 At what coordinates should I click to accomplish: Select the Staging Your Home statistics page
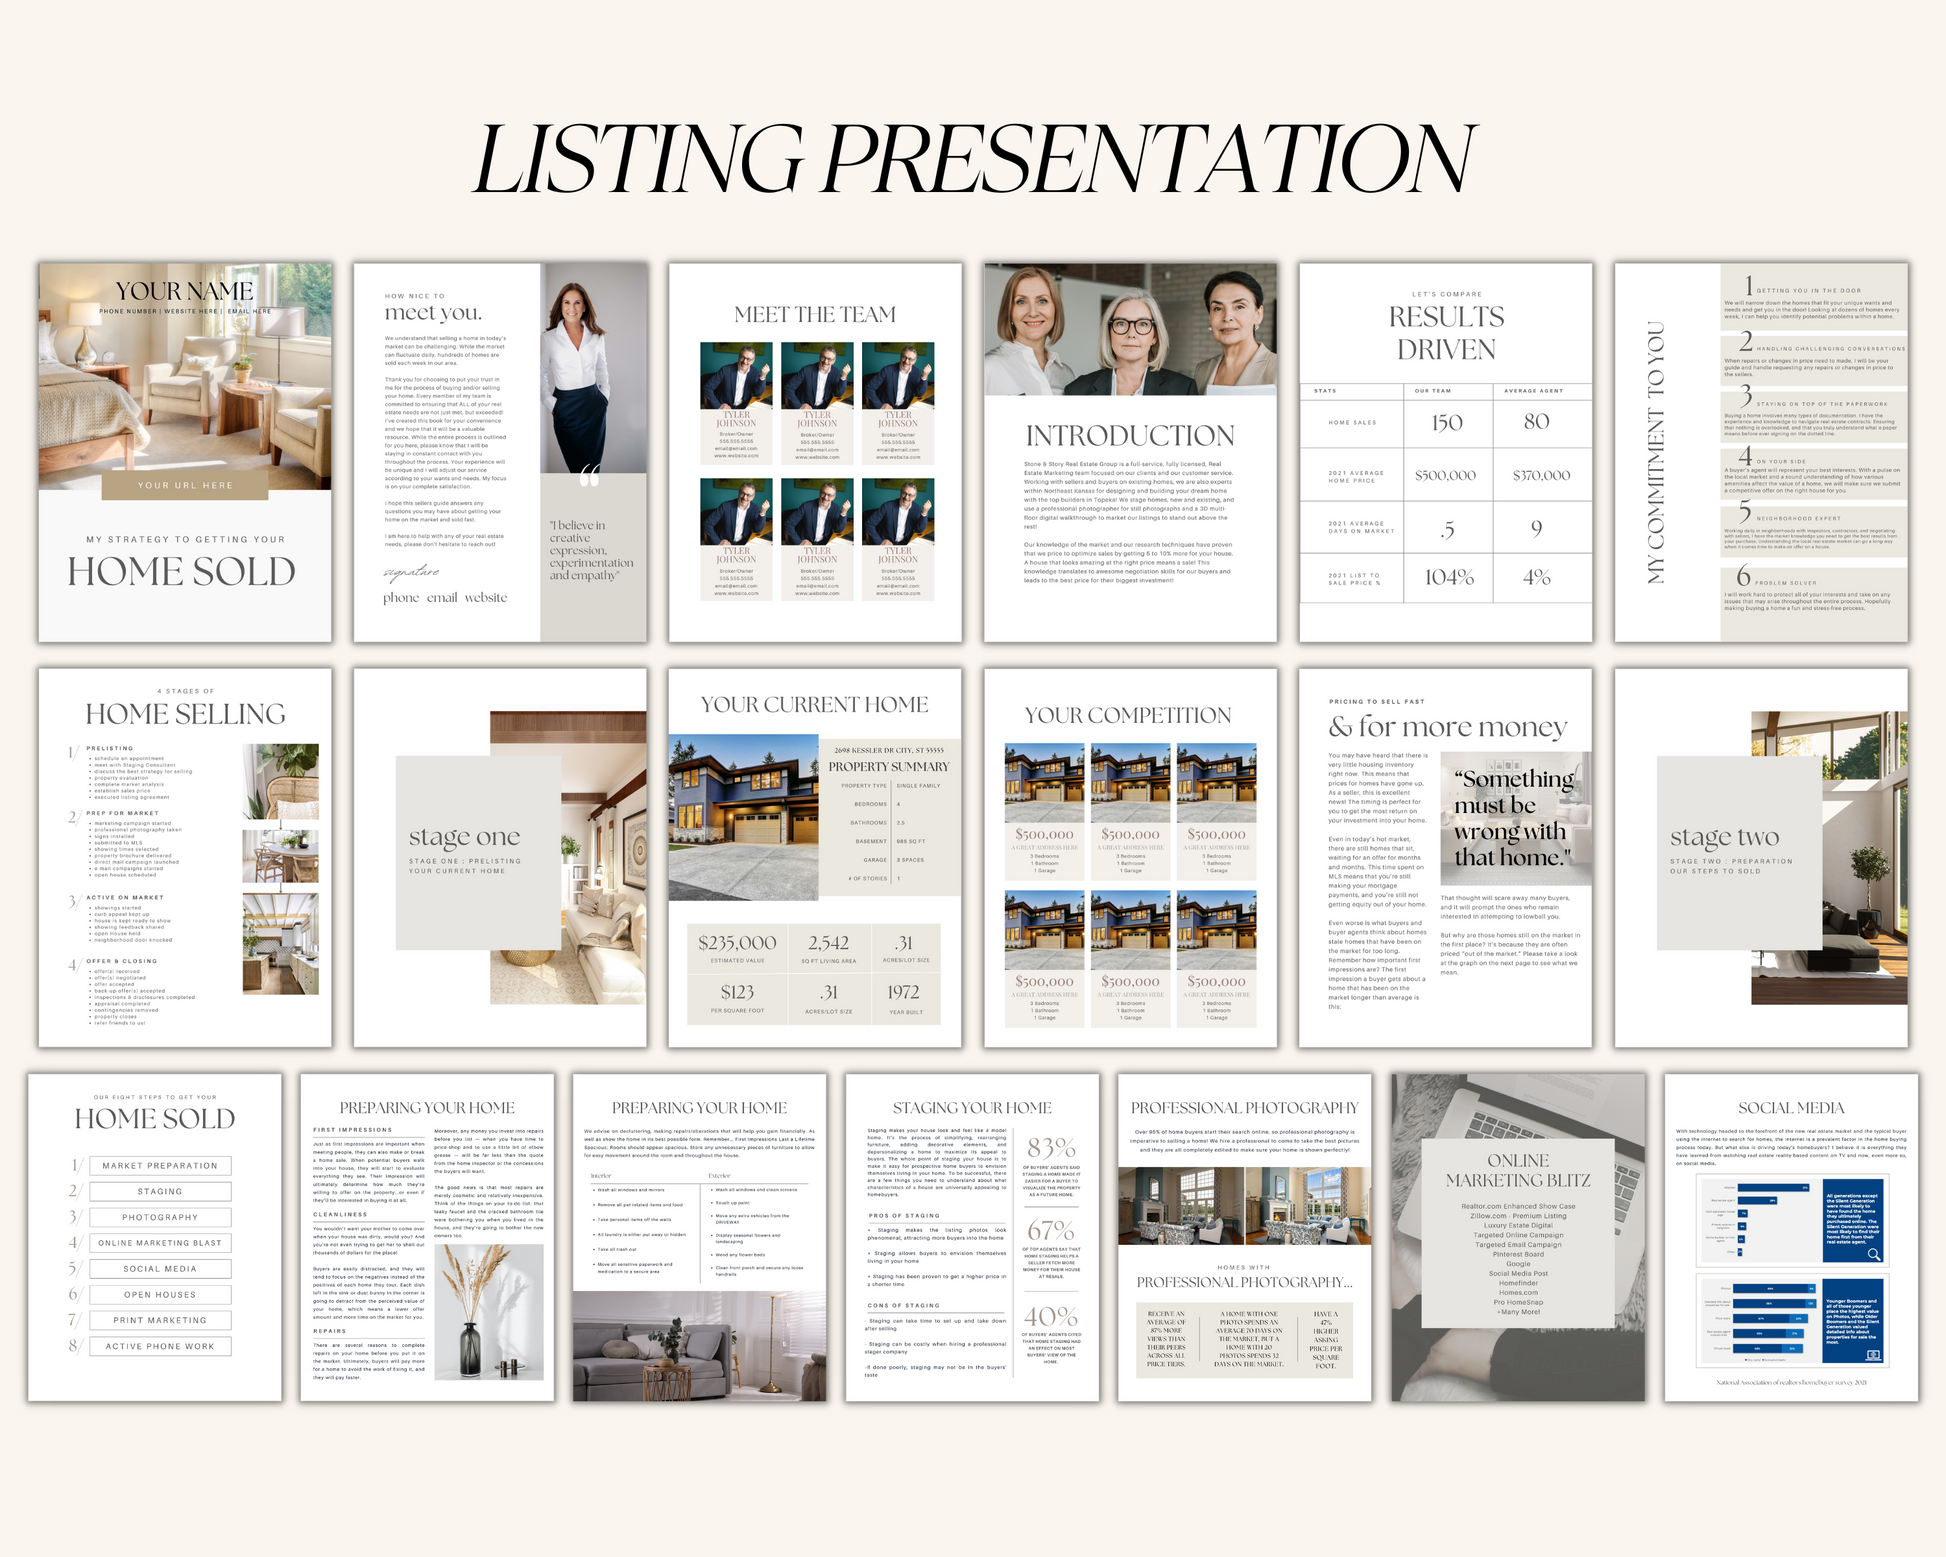[971, 1237]
